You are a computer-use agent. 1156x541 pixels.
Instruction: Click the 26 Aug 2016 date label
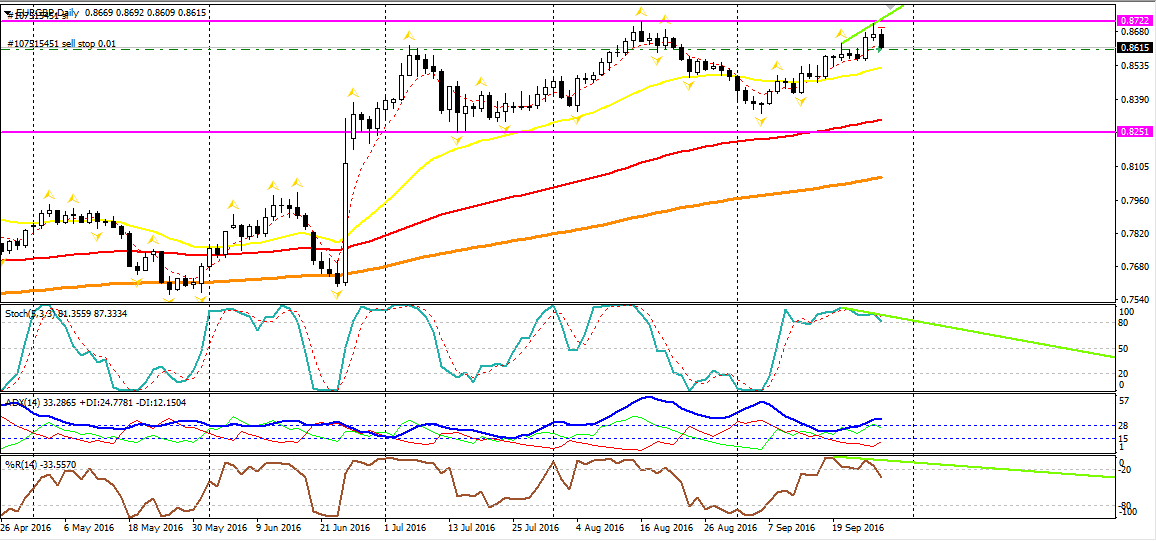click(x=731, y=528)
